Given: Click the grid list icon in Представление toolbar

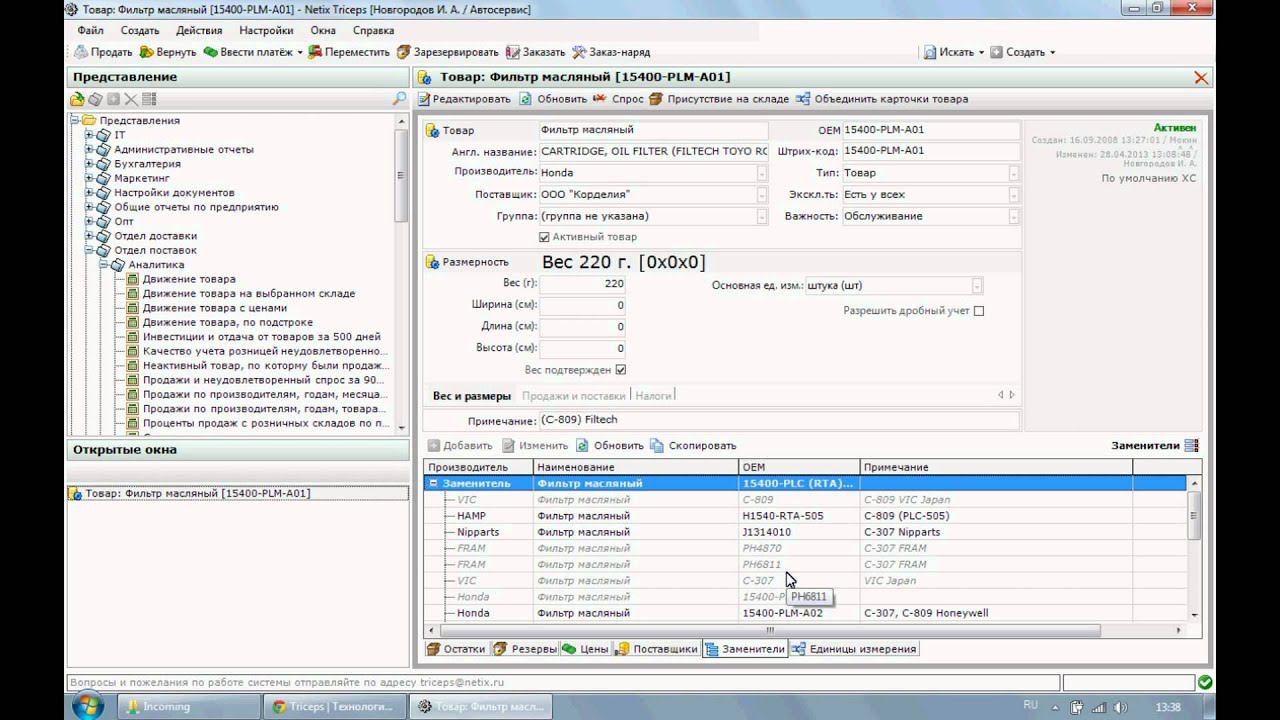Looking at the screenshot, I should 149,99.
